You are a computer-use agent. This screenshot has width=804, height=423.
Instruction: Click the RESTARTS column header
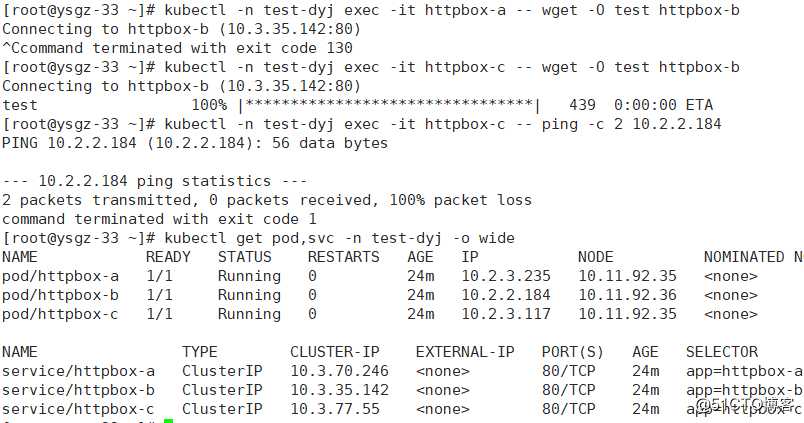pos(344,257)
